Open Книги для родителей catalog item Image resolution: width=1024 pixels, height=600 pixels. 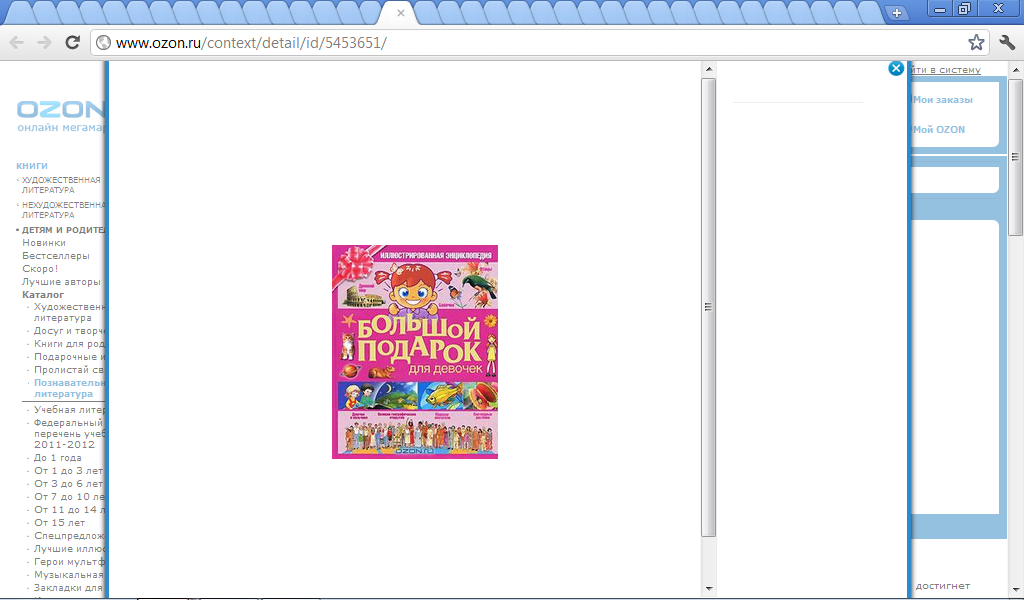click(69, 344)
